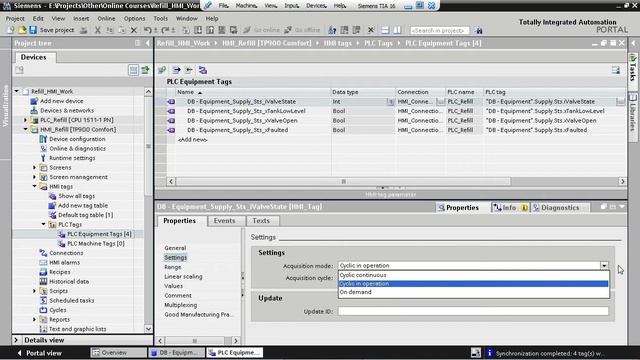640x360 pixels.
Task: Click the Export icon in tag table toolbar
Action: (x=176, y=70)
